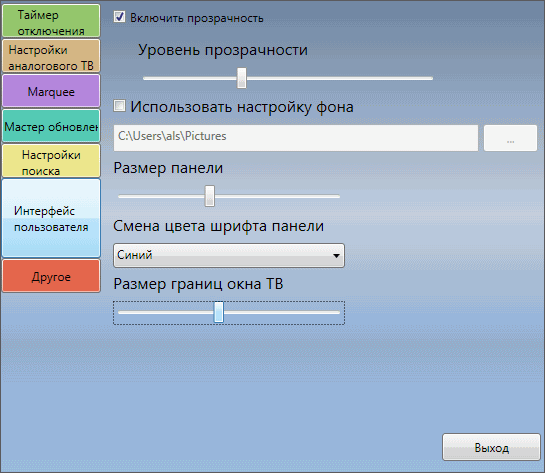The height and width of the screenshot is (473, 545).
Task: Click the Смена цвета шрифта панели label
Action: click(x=218, y=226)
